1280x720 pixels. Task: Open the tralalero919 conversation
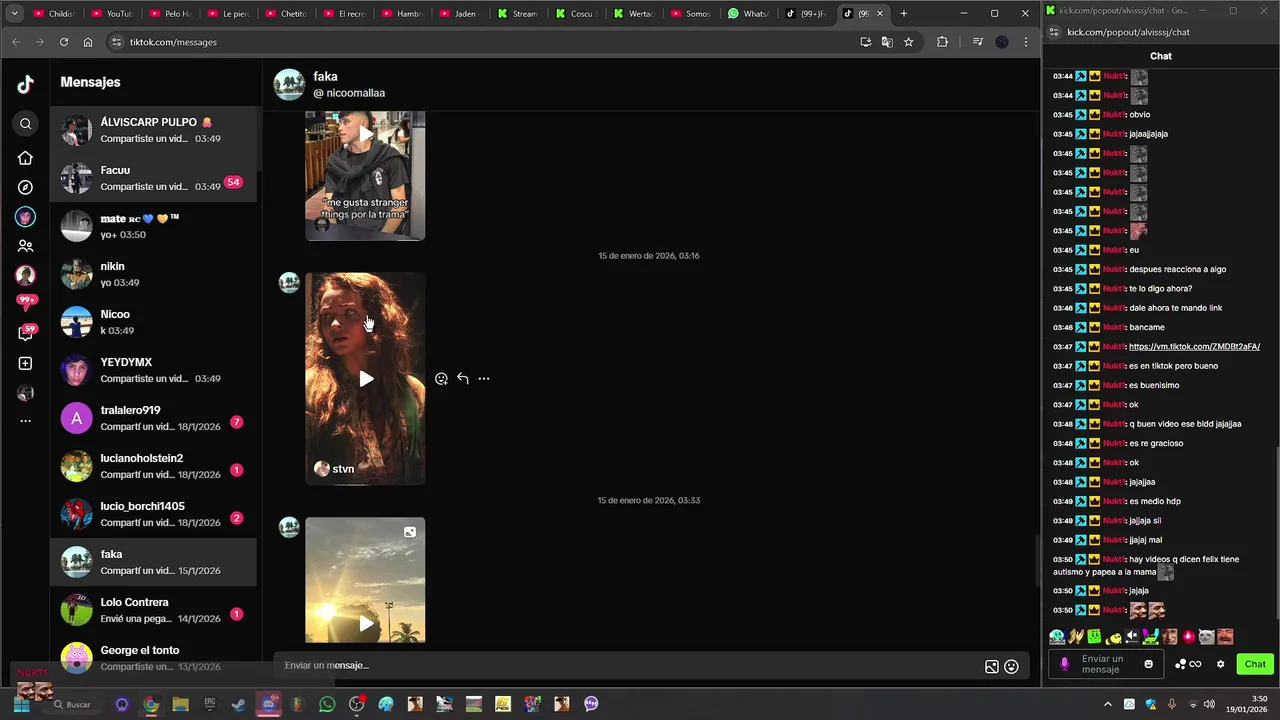click(x=153, y=418)
